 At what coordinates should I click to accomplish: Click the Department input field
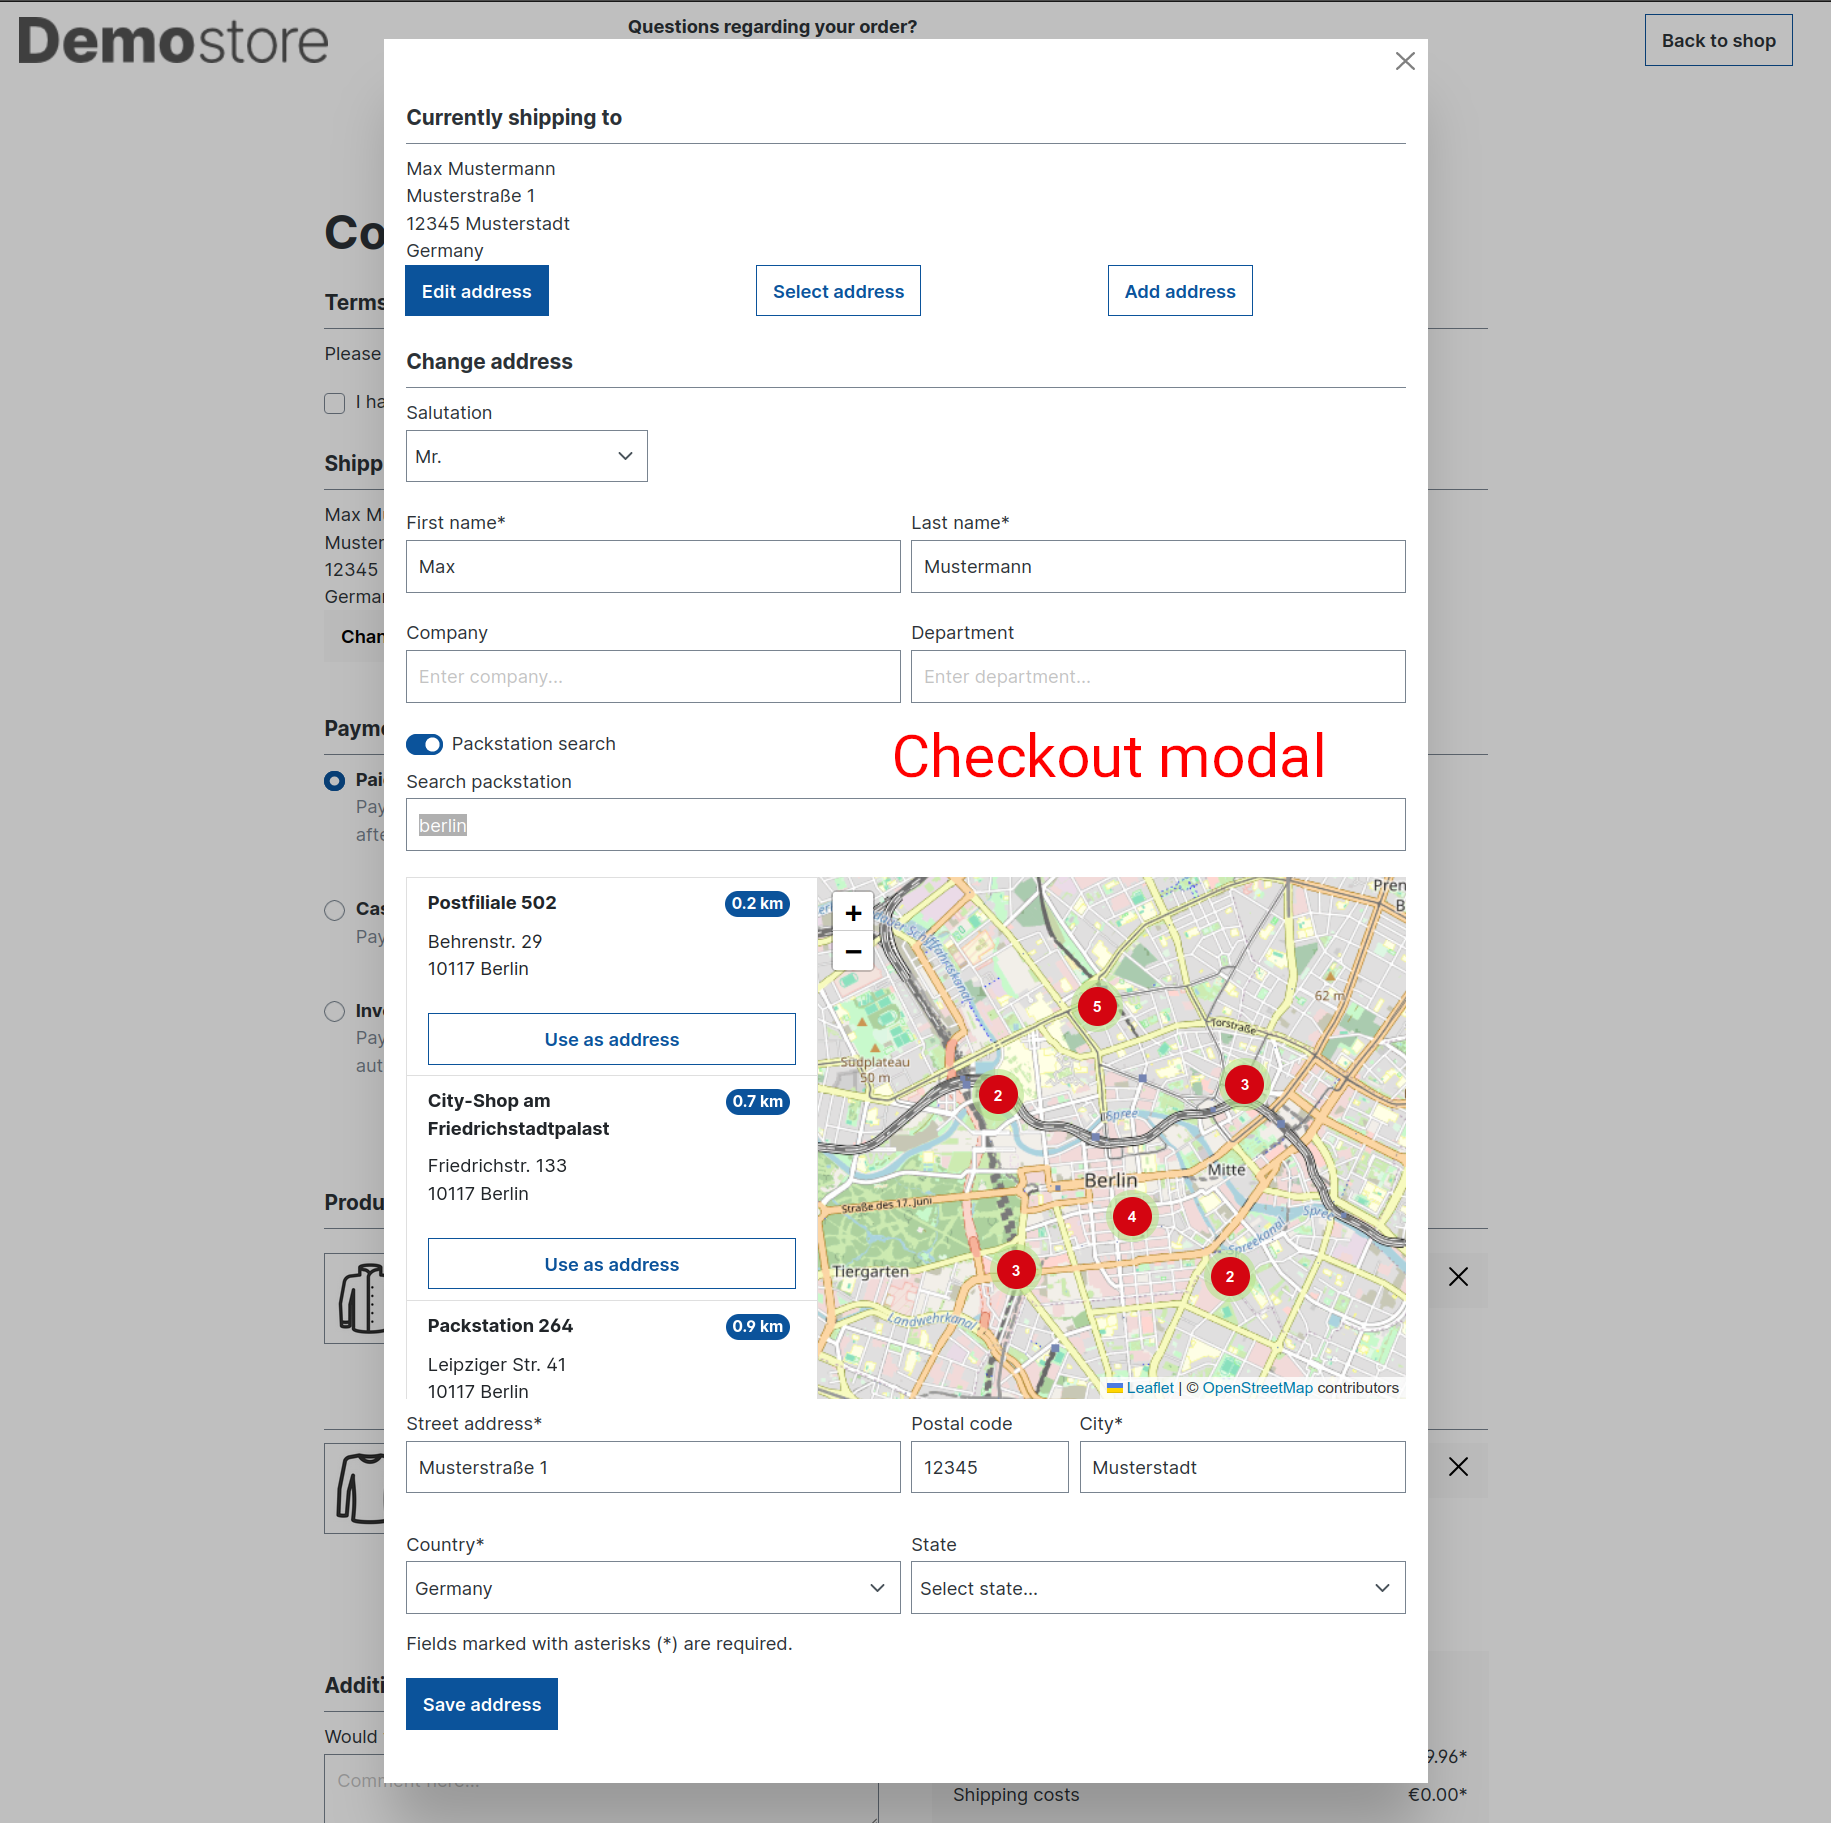click(1158, 677)
